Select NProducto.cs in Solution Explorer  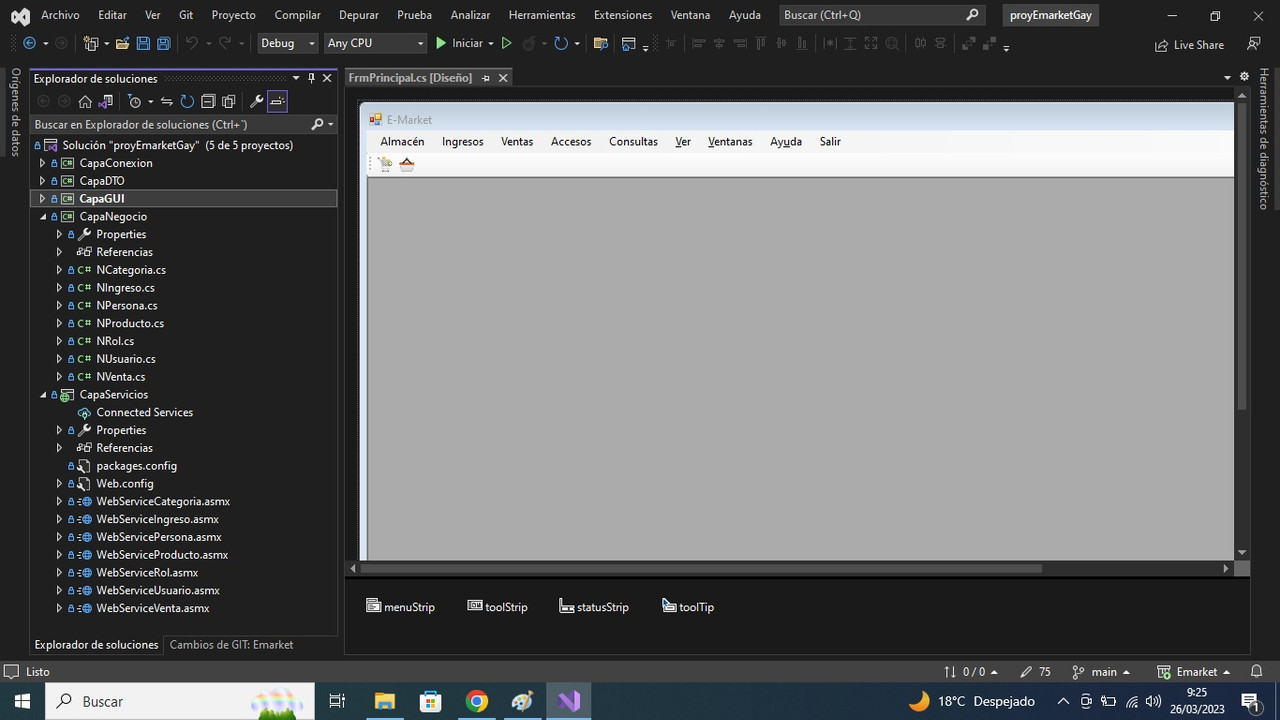coord(130,324)
